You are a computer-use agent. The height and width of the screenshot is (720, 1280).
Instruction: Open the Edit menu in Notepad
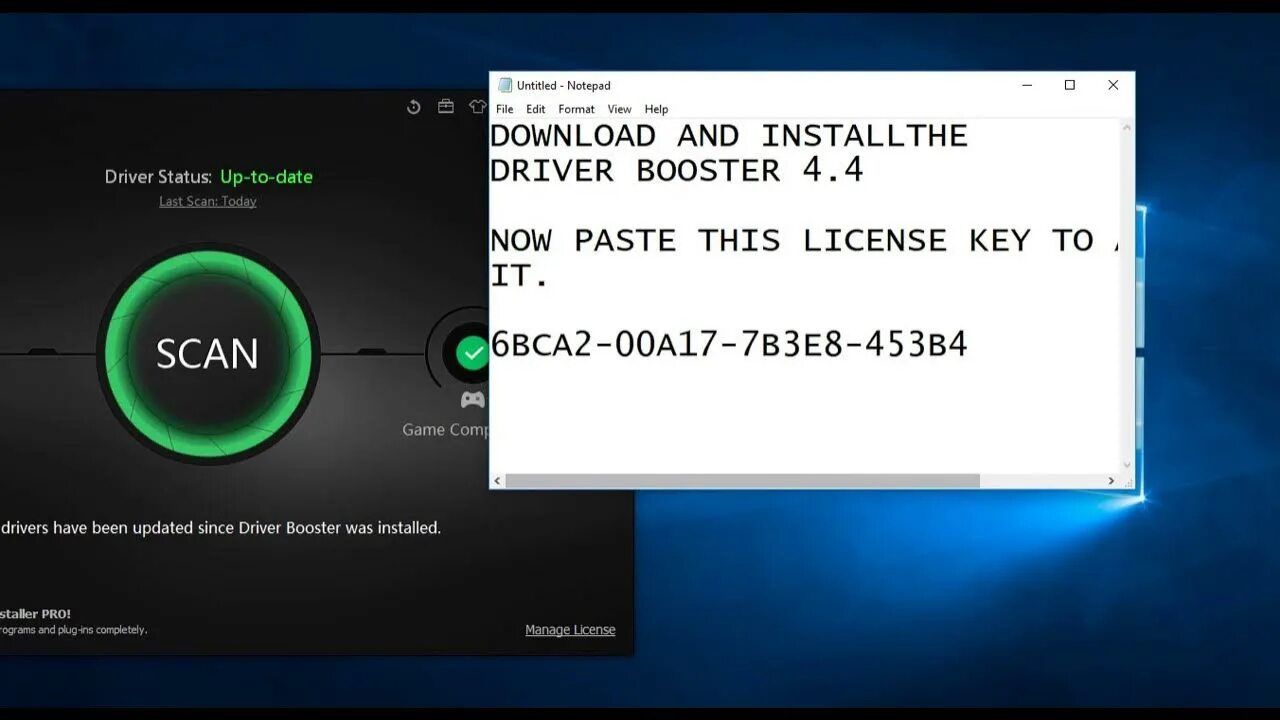click(536, 109)
